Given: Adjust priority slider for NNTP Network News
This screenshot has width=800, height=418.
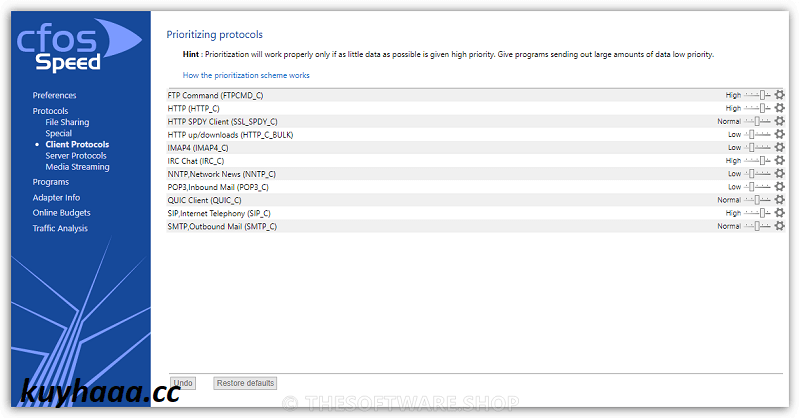Looking at the screenshot, I should tap(757, 174).
